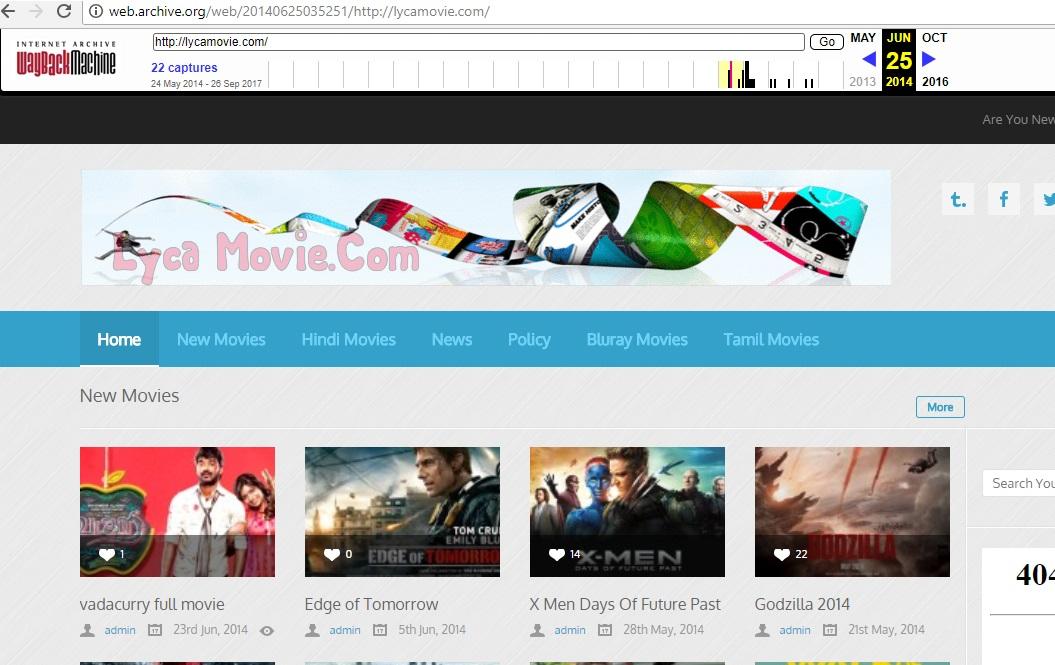Viewport: 1055px width, 665px height.
Task: Click admin author link under Godzilla 2014
Action: [795, 630]
